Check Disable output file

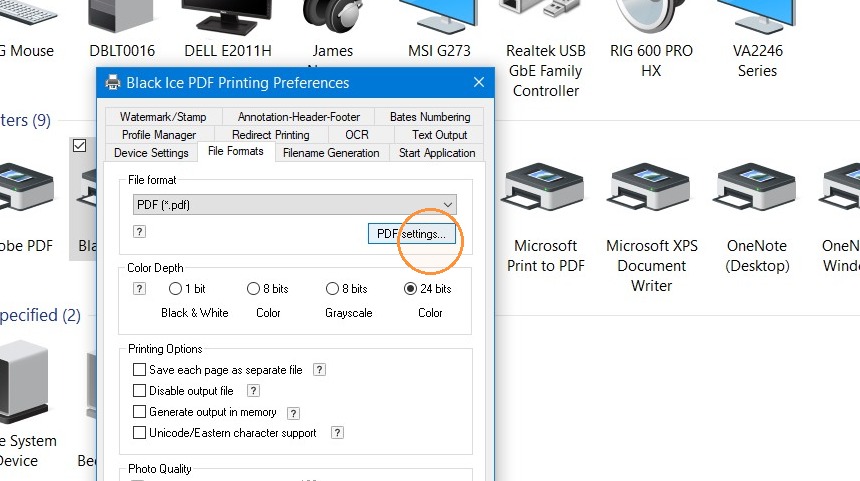[139, 391]
